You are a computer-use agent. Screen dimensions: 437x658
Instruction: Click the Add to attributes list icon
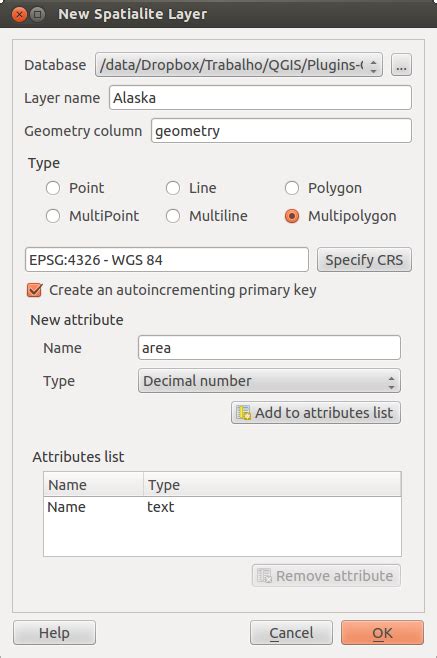[x=243, y=413]
